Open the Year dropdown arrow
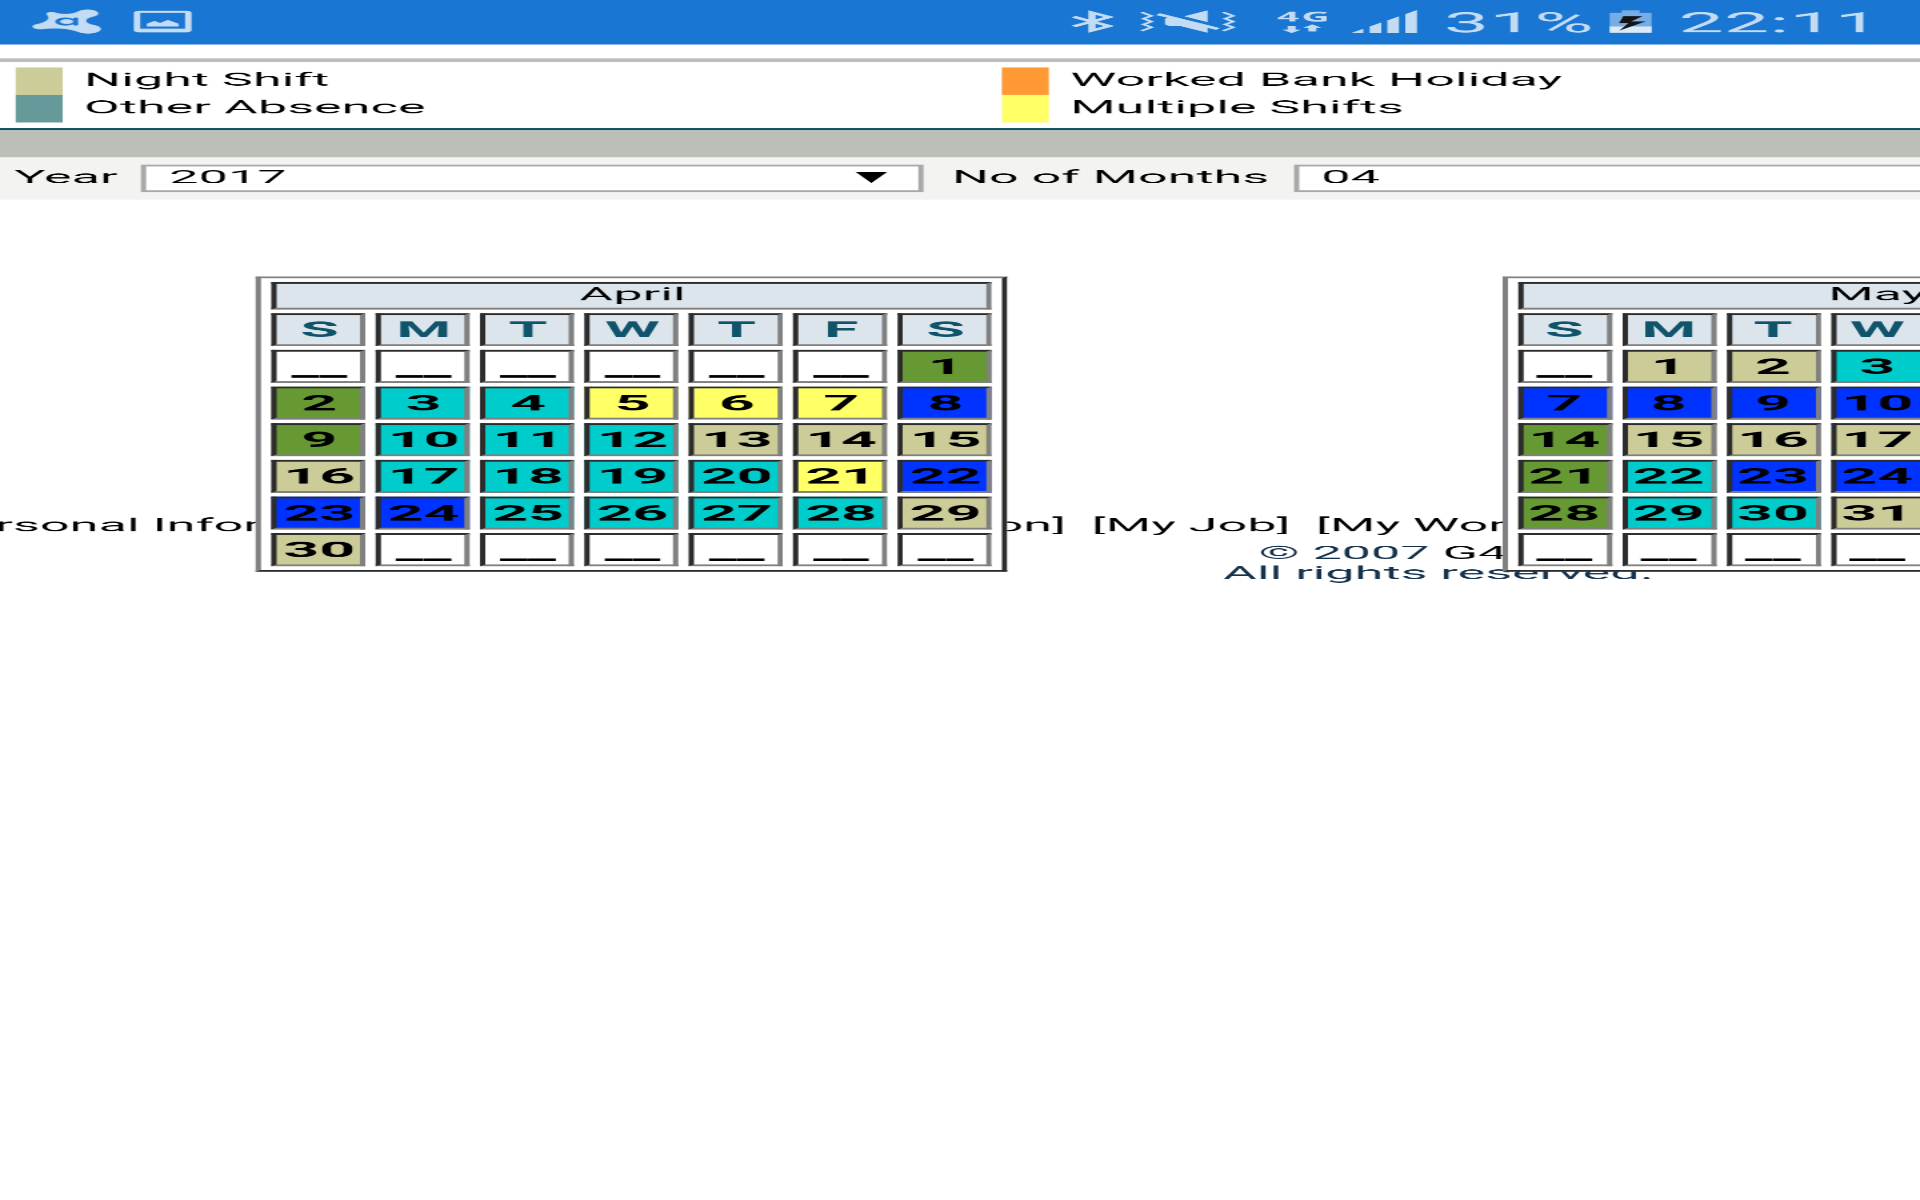This screenshot has height=1200, width=1920. coord(871,177)
